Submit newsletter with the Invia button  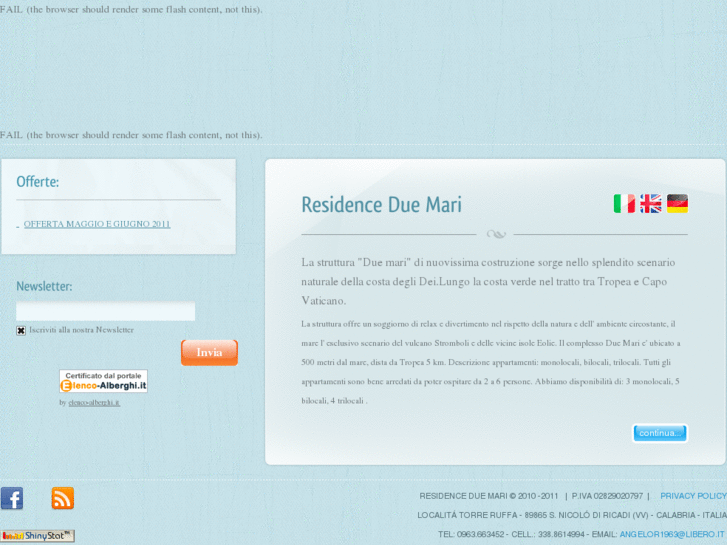[x=209, y=353]
